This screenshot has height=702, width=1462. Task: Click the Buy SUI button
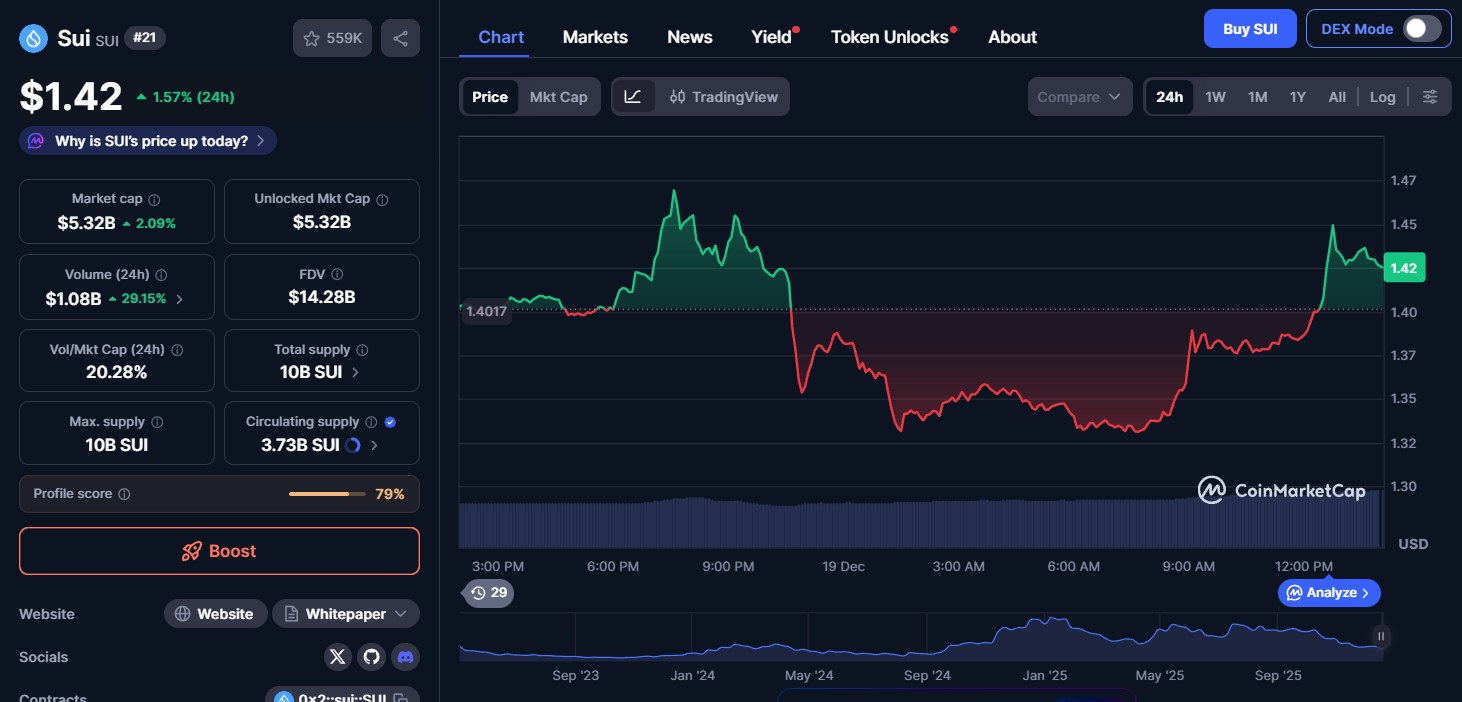click(x=1249, y=28)
